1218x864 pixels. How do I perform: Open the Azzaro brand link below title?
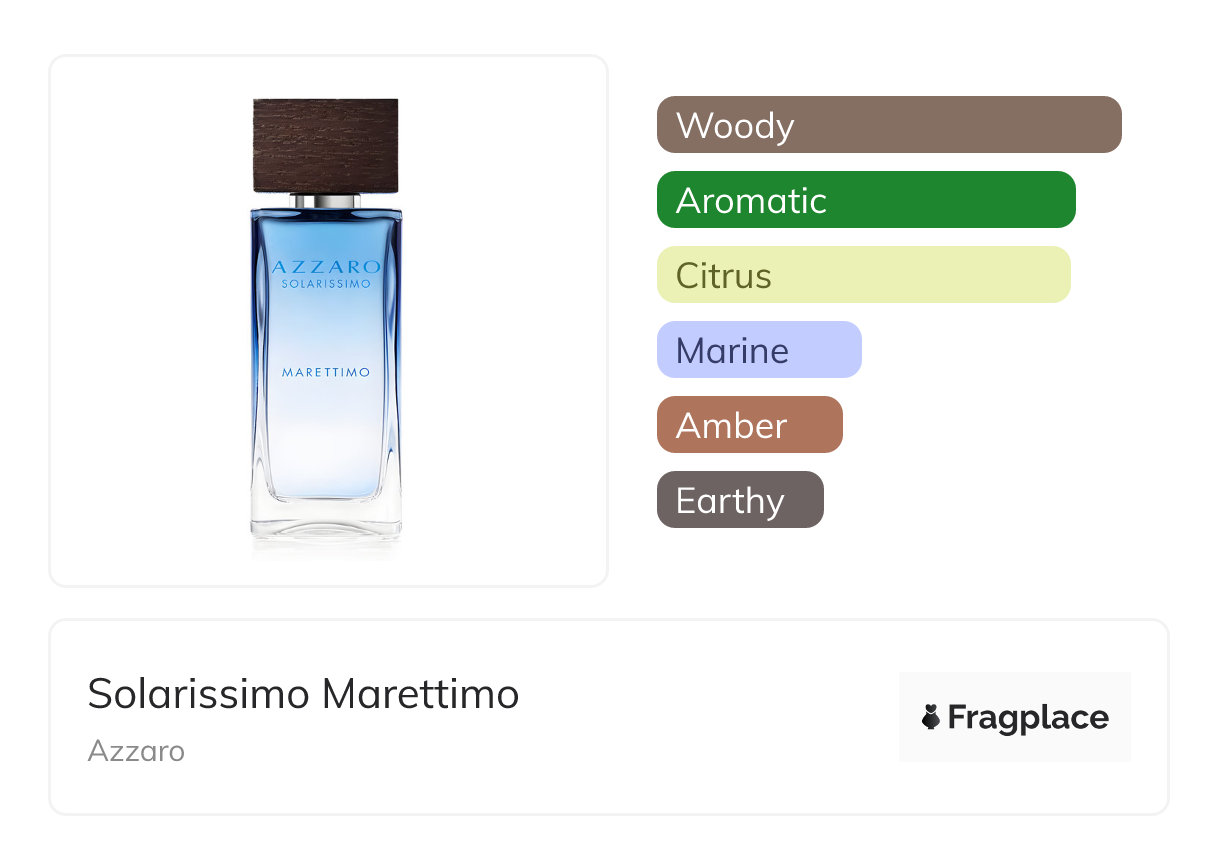point(136,750)
